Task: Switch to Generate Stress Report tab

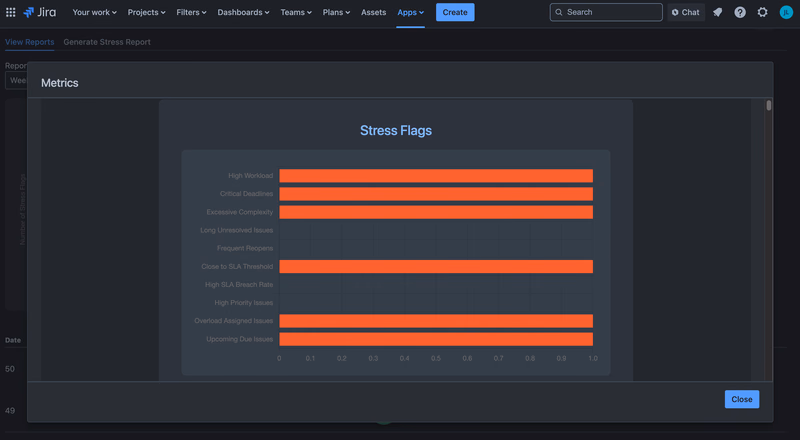Action: (x=107, y=42)
